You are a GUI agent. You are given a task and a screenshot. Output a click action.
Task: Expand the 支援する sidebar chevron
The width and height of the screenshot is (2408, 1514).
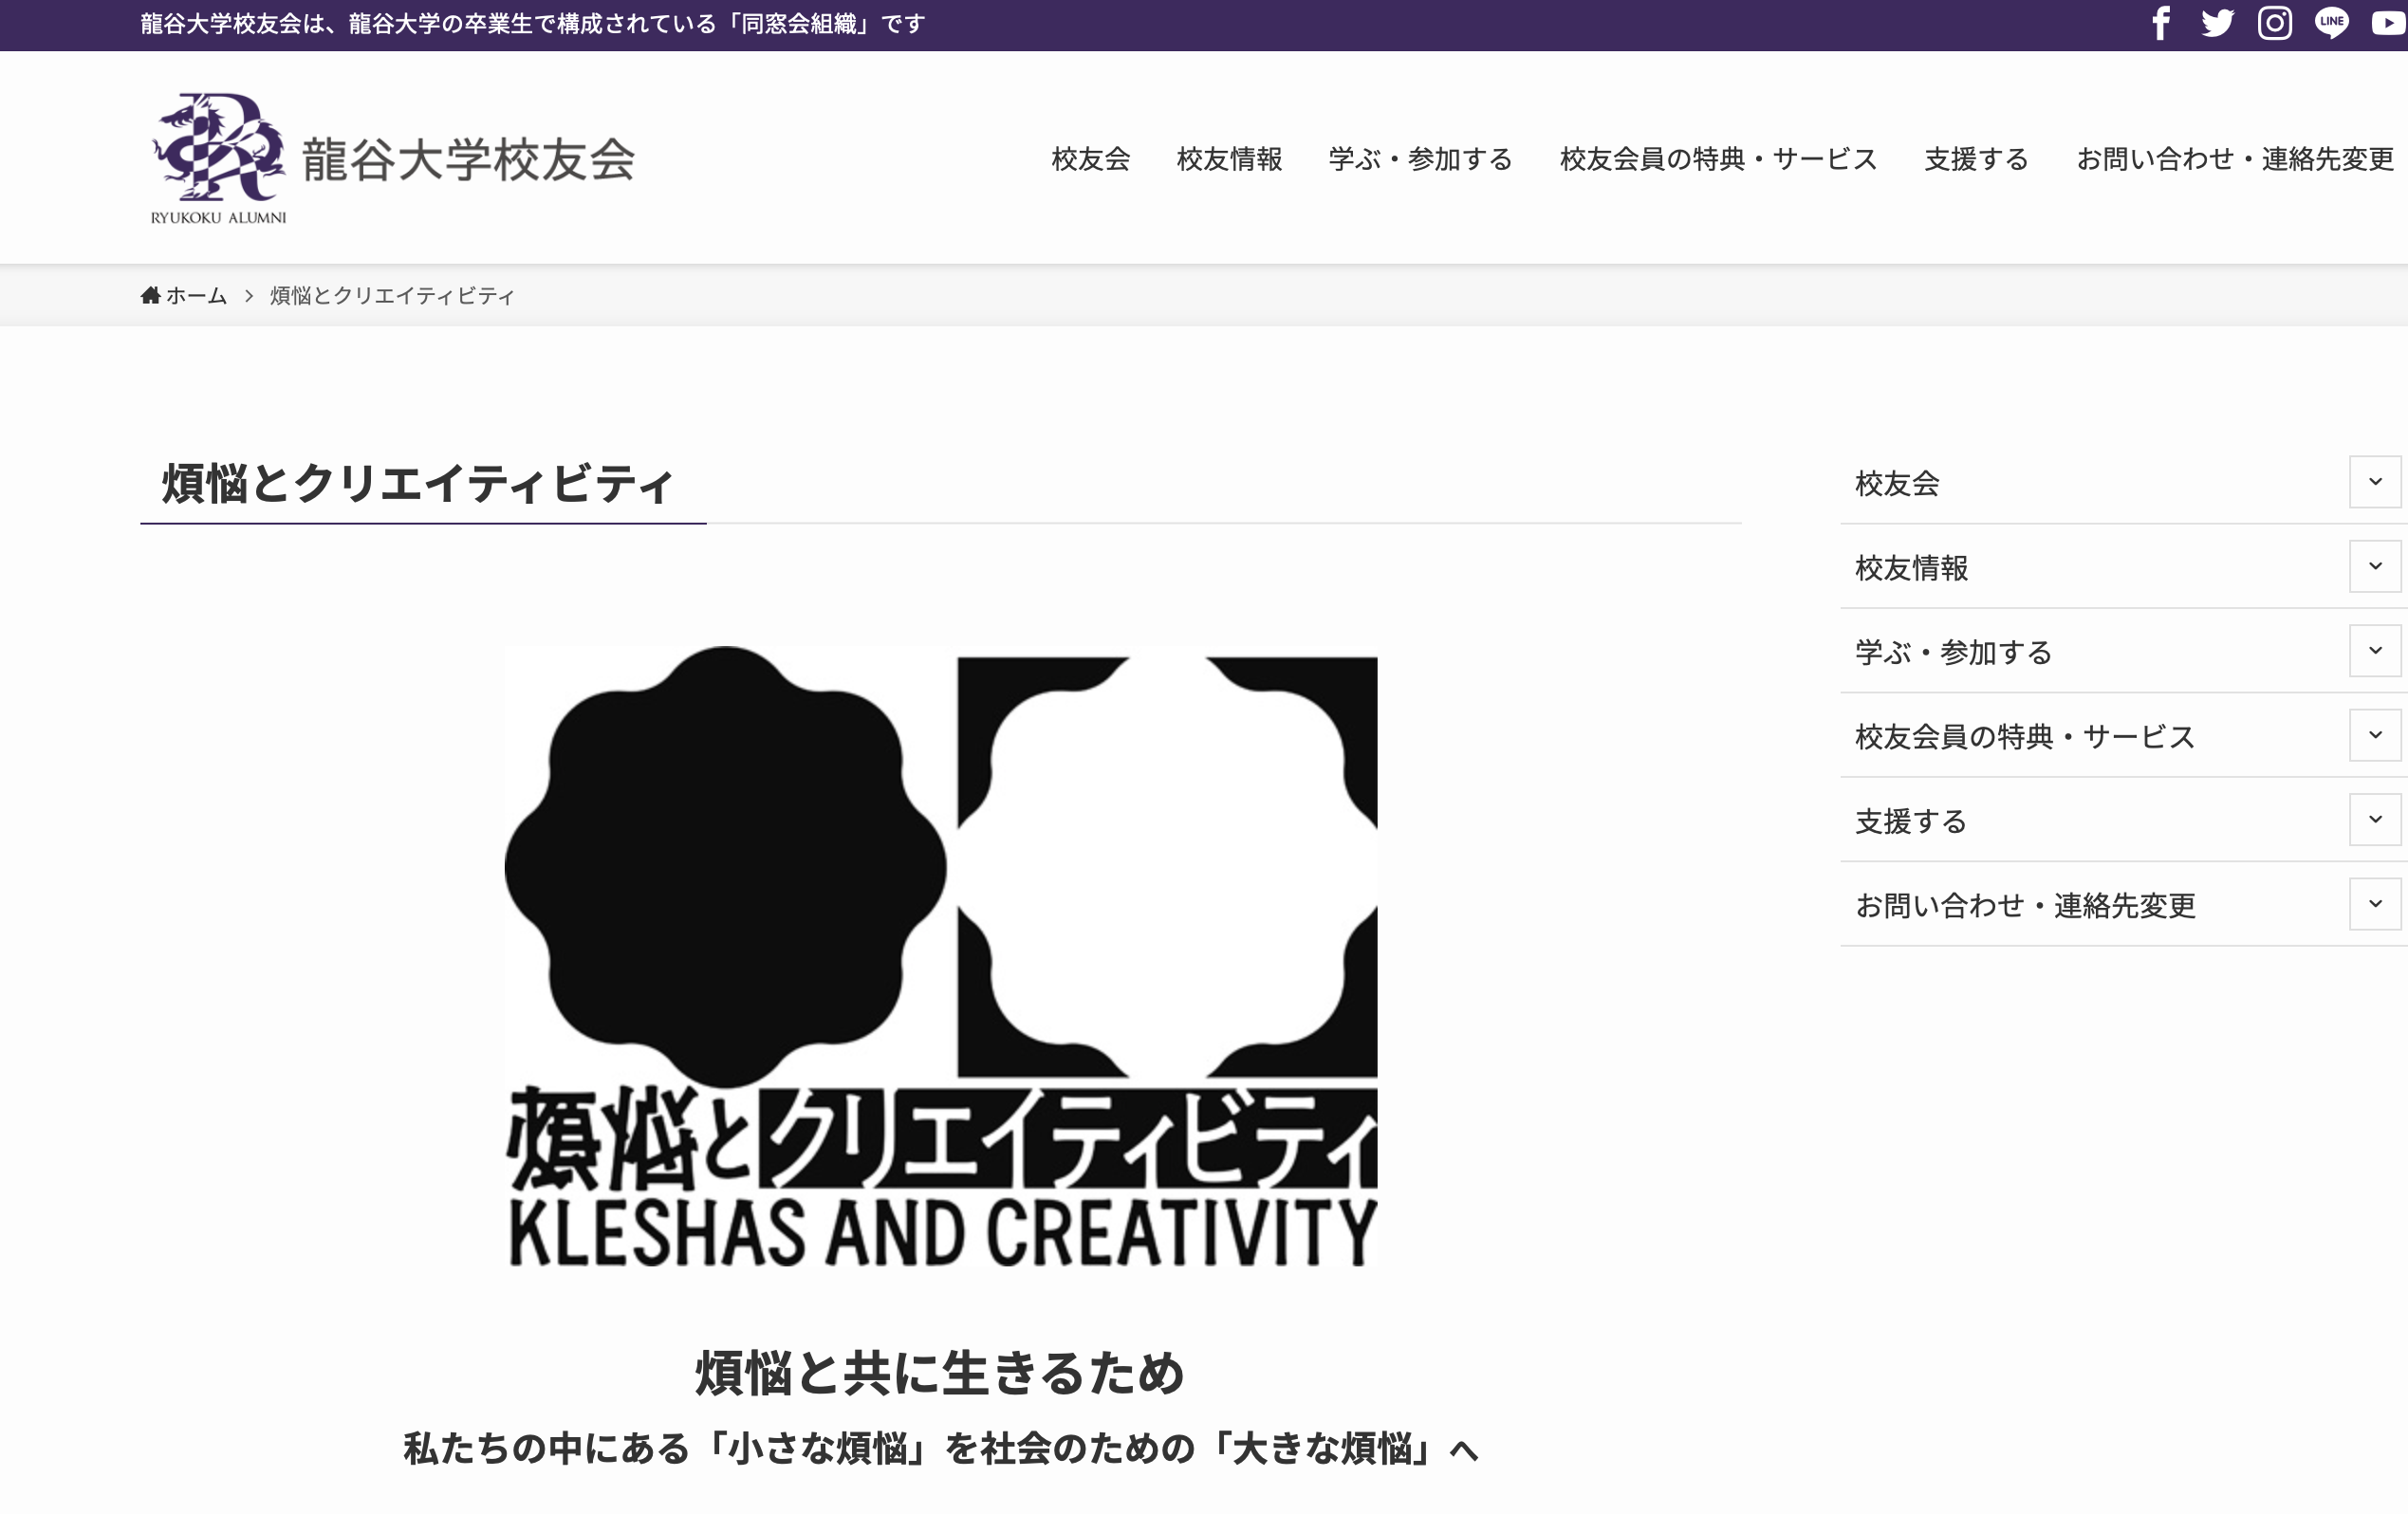[2375, 820]
